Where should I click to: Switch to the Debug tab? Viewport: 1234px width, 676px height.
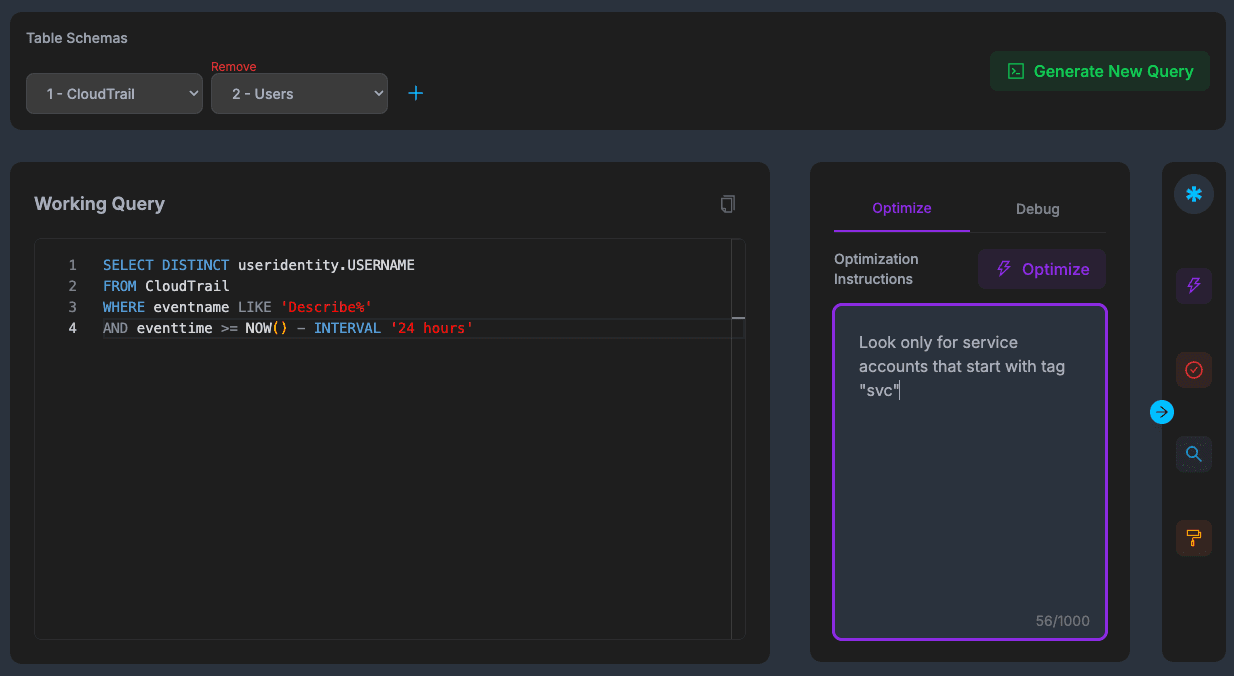pyautogui.click(x=1037, y=209)
